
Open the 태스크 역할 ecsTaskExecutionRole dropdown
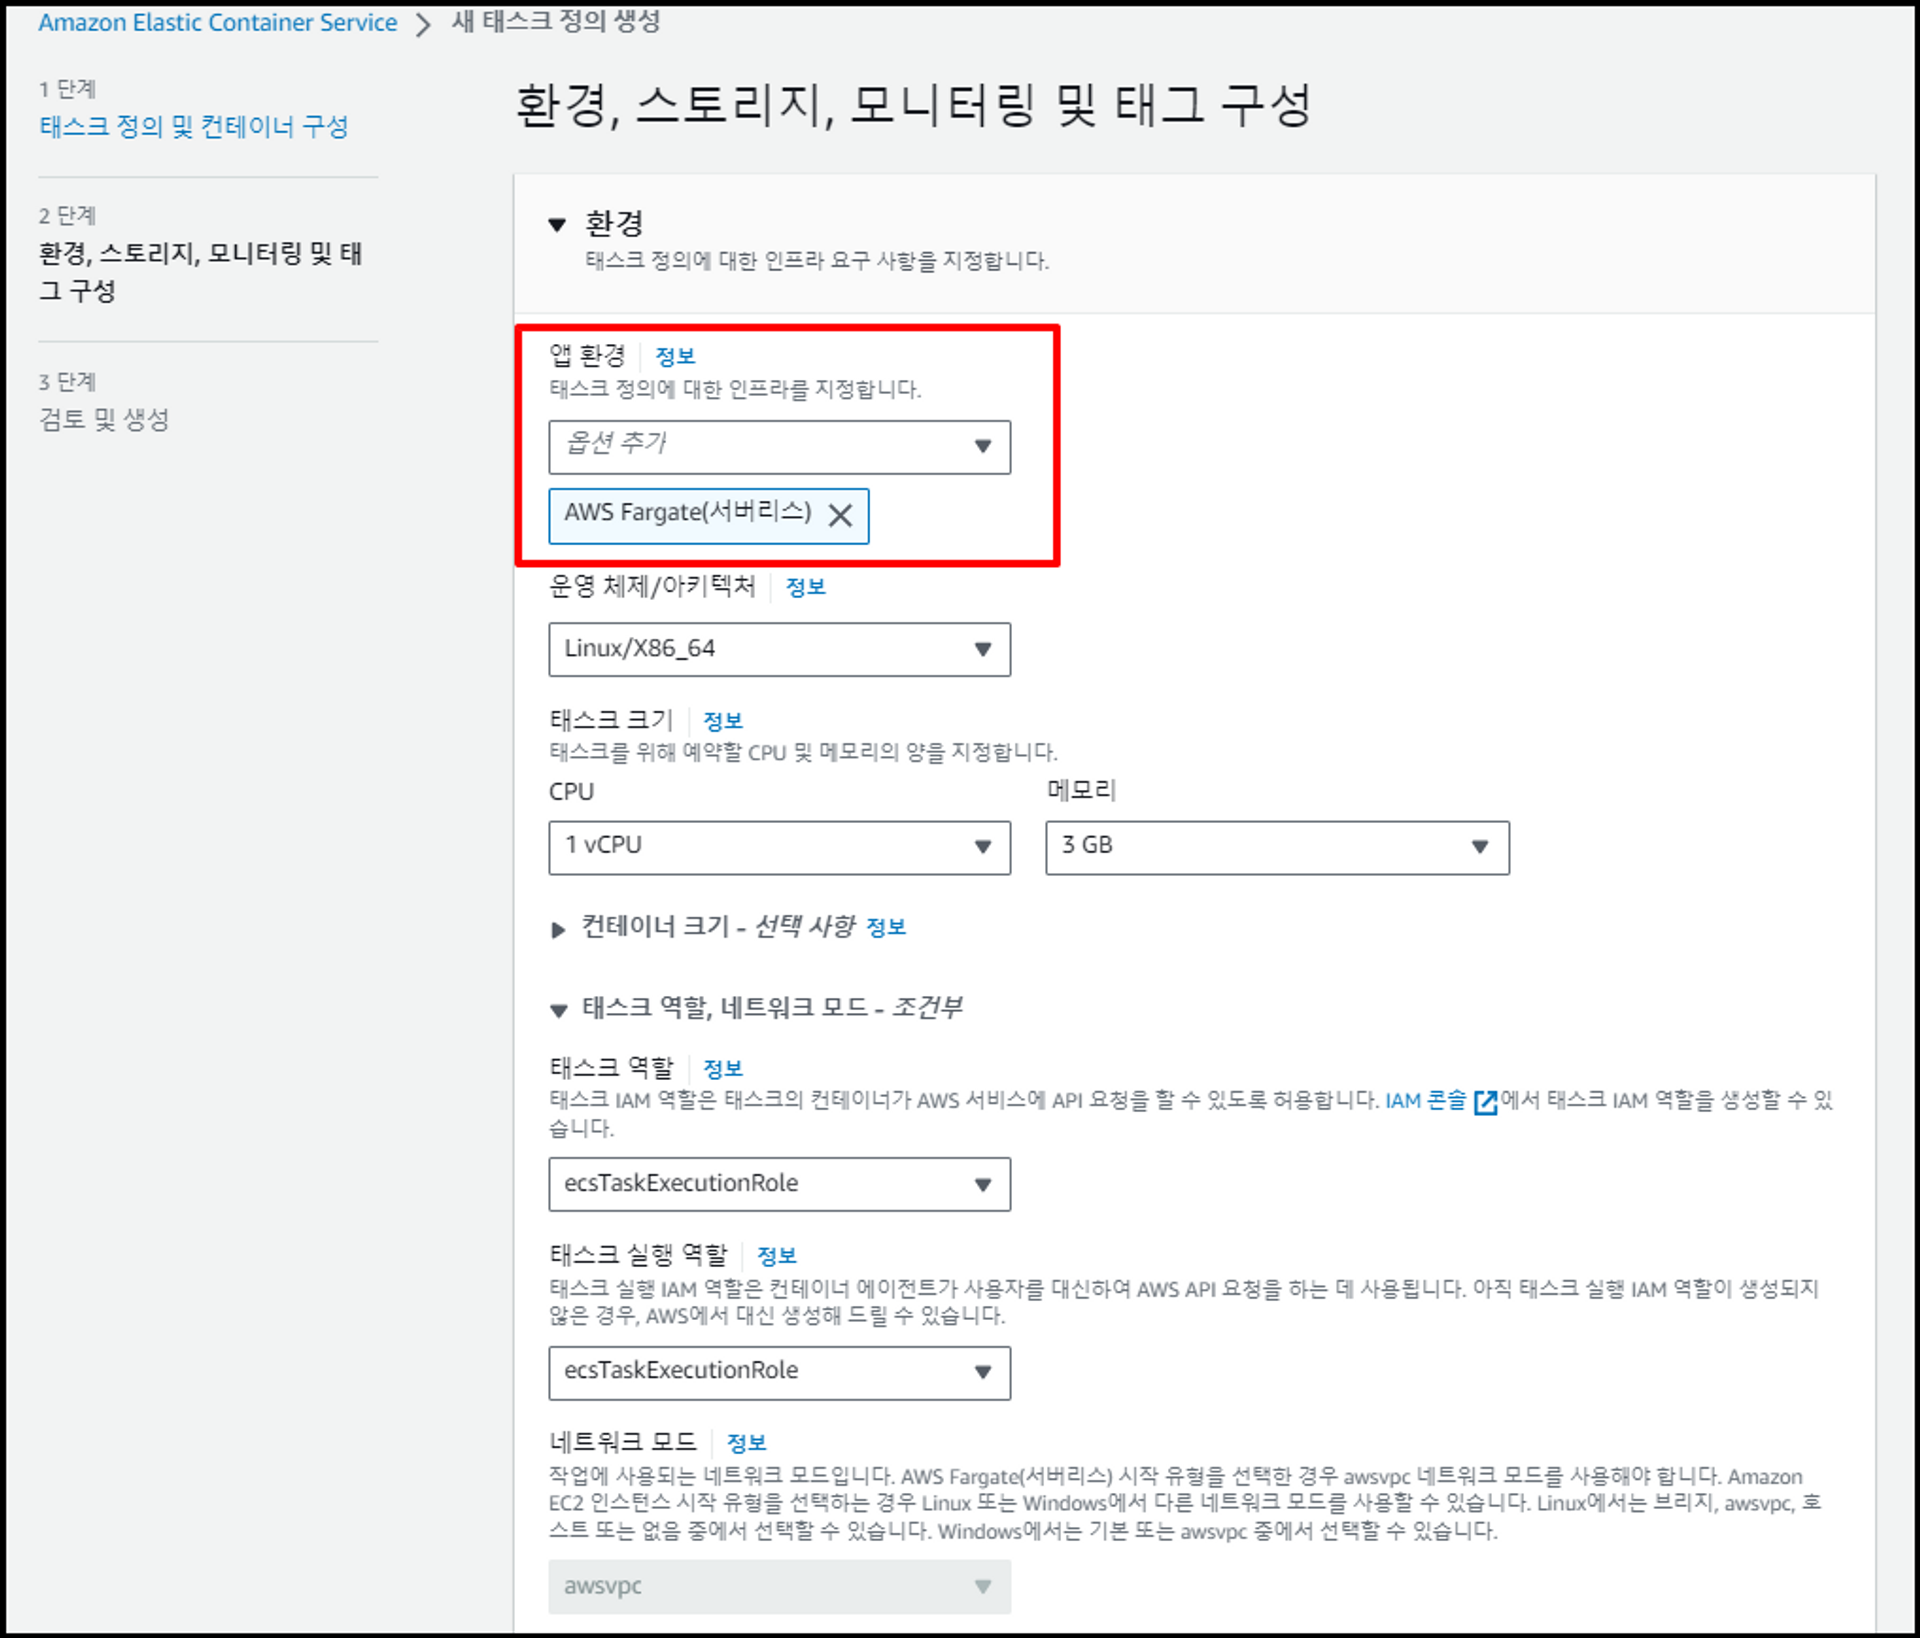[x=779, y=1184]
